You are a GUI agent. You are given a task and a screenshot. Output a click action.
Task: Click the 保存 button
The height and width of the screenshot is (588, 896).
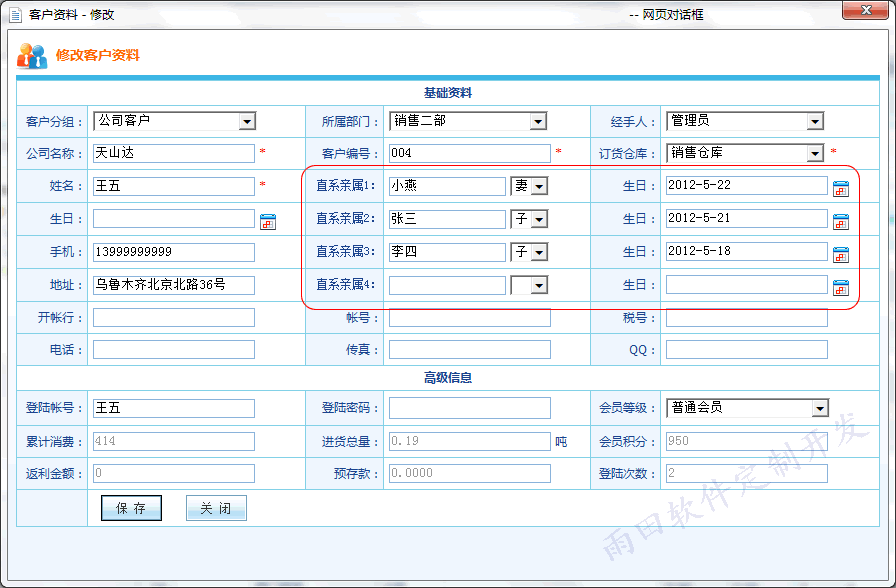point(131,508)
